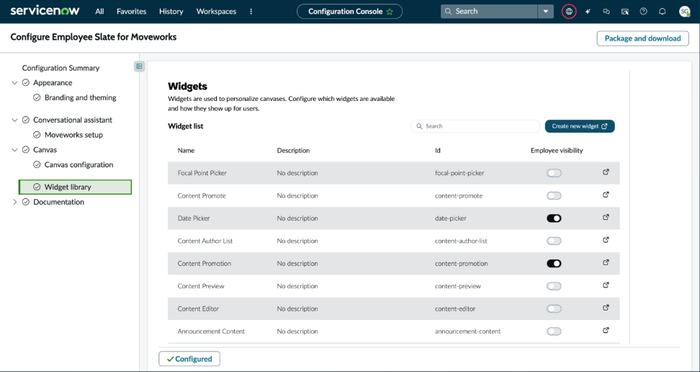Disable visibility for Content Promotion
Screen dimensions: 700x372
pyautogui.click(x=554, y=263)
